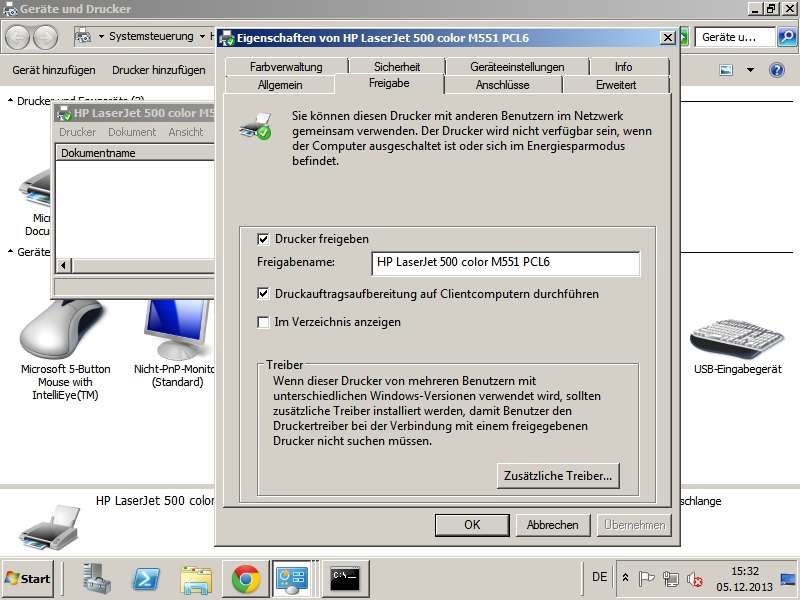Close the Eigenschaften dialog
The image size is (800, 600).
(668, 38)
